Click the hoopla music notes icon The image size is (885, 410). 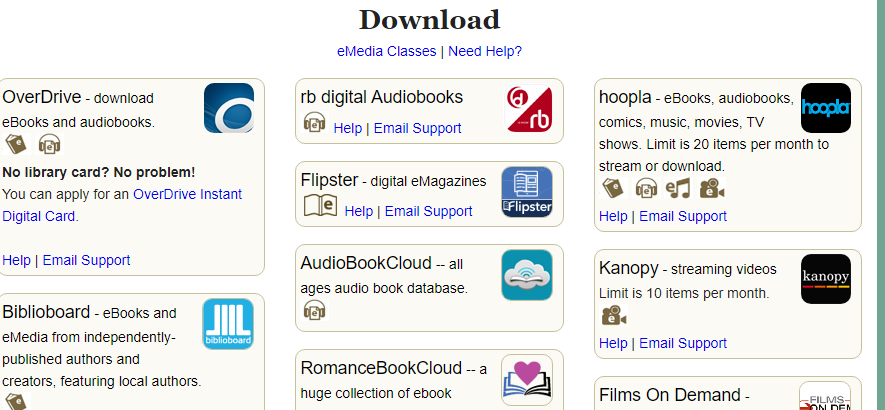[x=679, y=188]
